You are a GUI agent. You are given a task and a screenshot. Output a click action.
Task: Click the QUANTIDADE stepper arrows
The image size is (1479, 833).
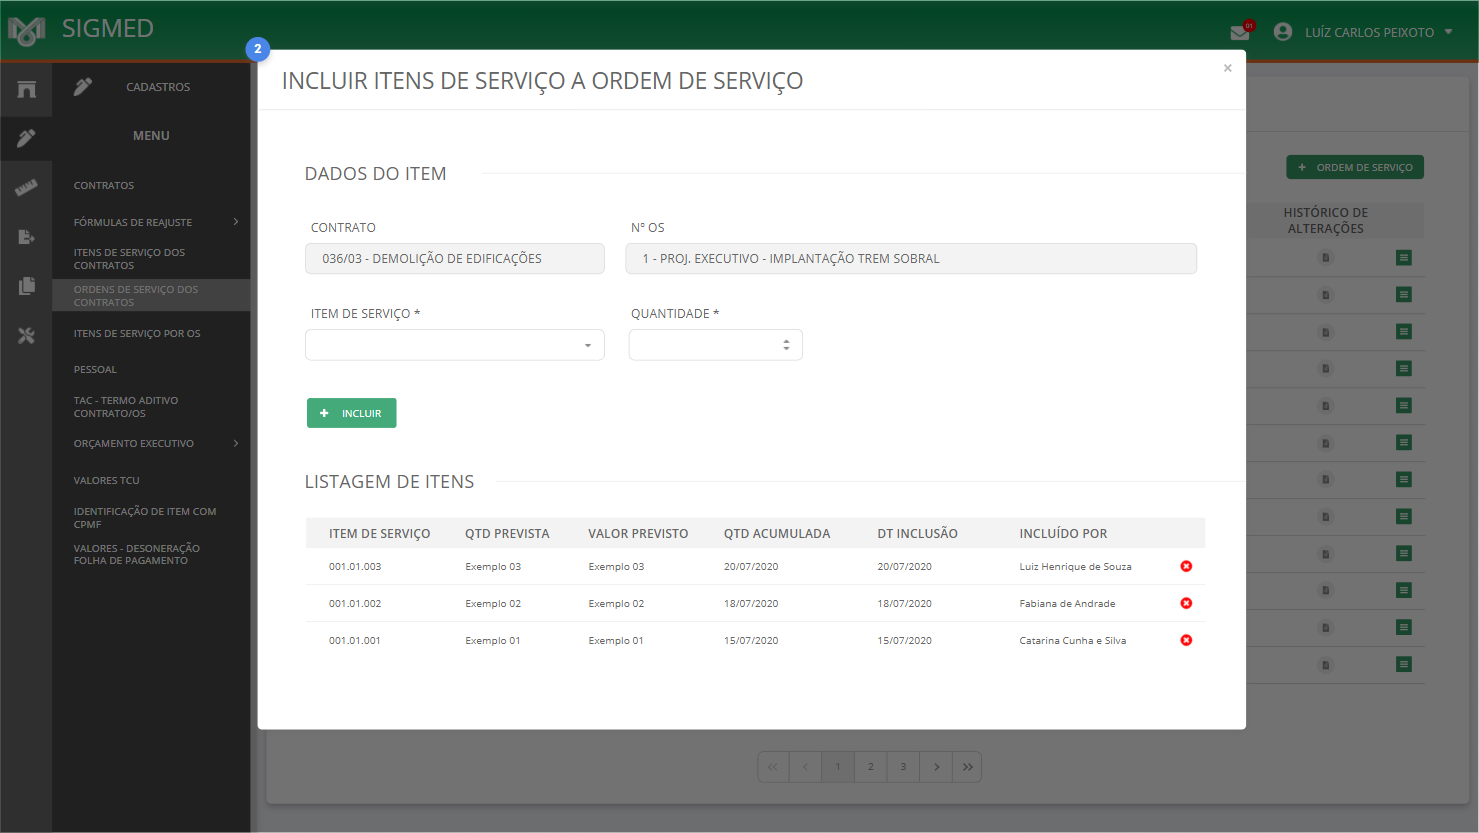click(x=786, y=345)
